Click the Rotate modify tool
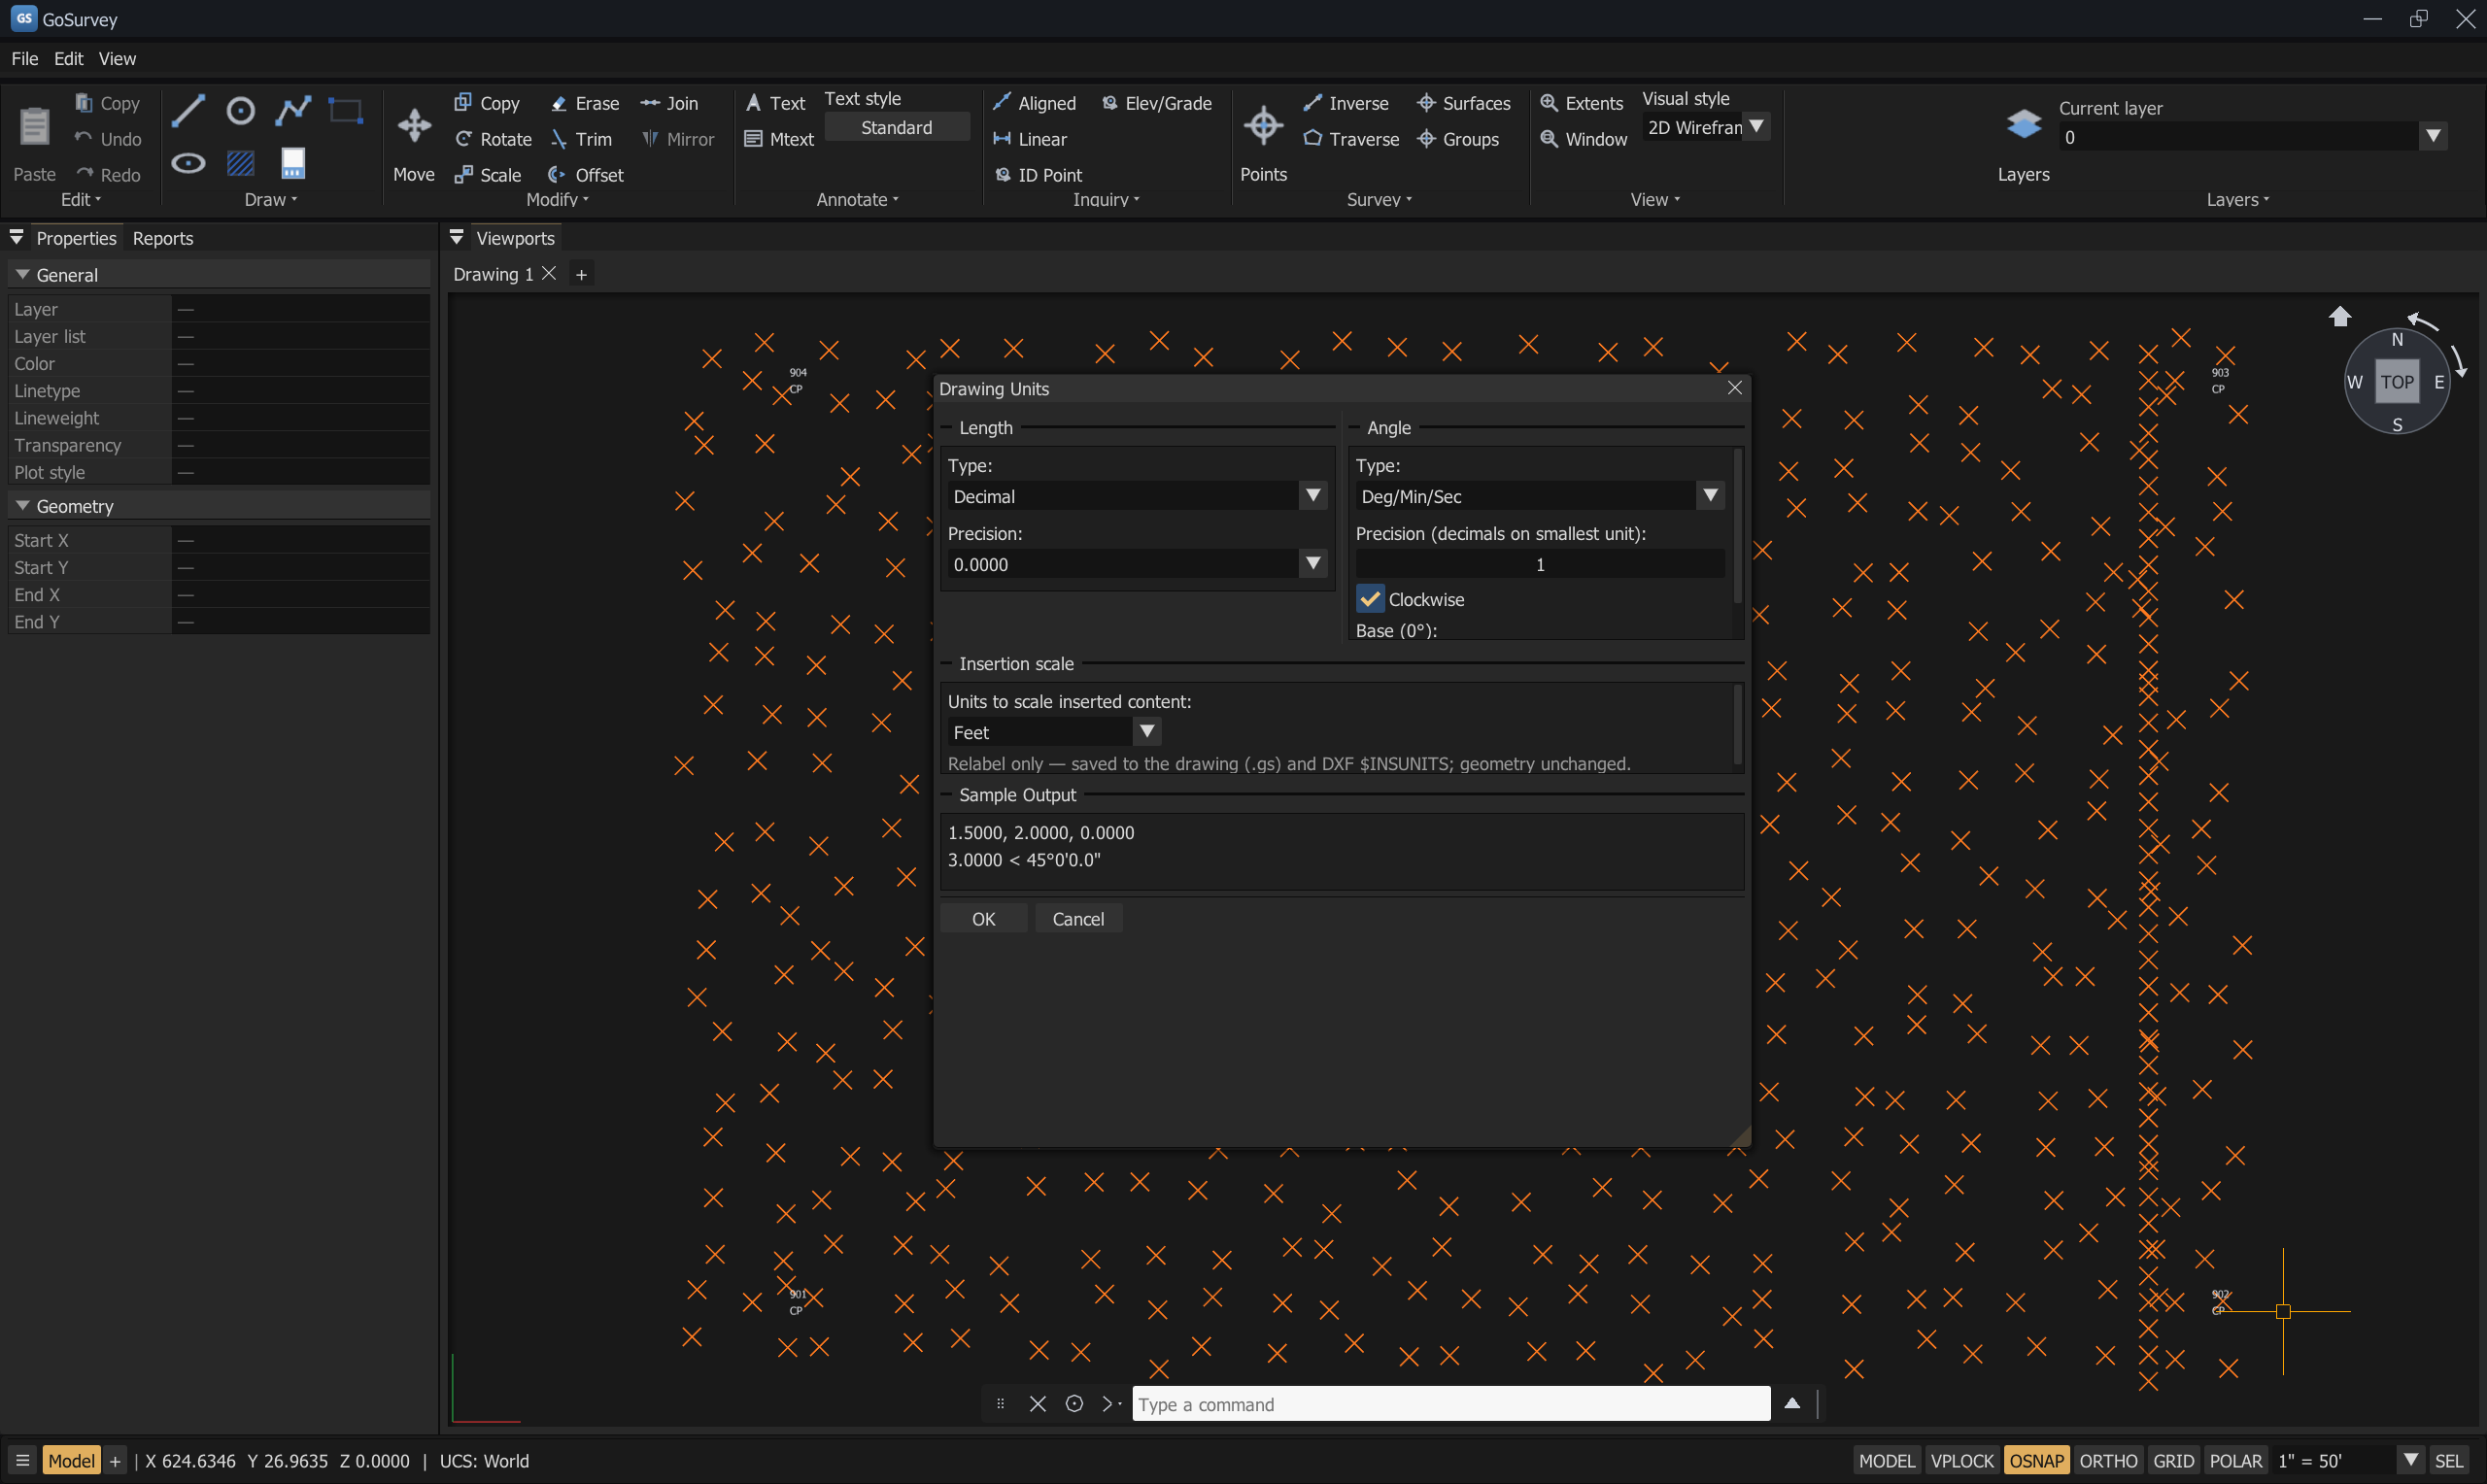This screenshot has height=1484, width=2487. coord(493,139)
